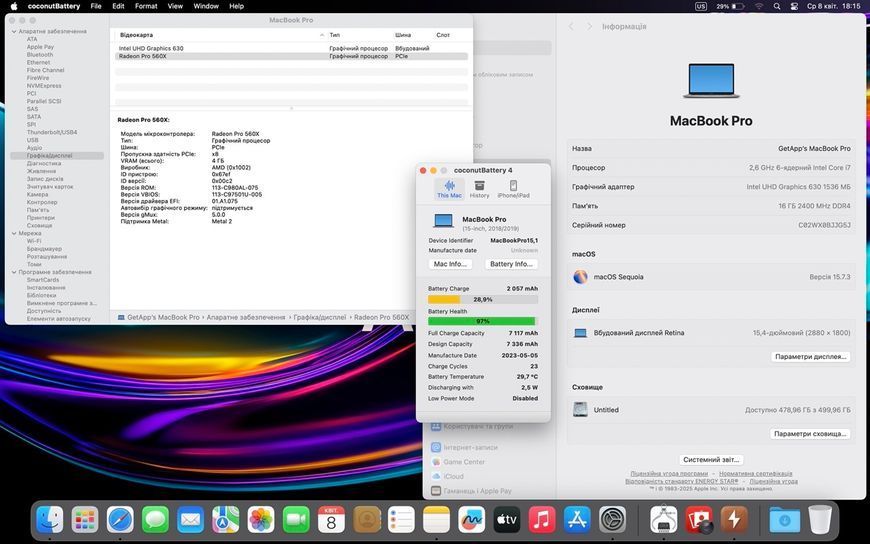Open the Ліцензійна угода програми link

(669, 474)
